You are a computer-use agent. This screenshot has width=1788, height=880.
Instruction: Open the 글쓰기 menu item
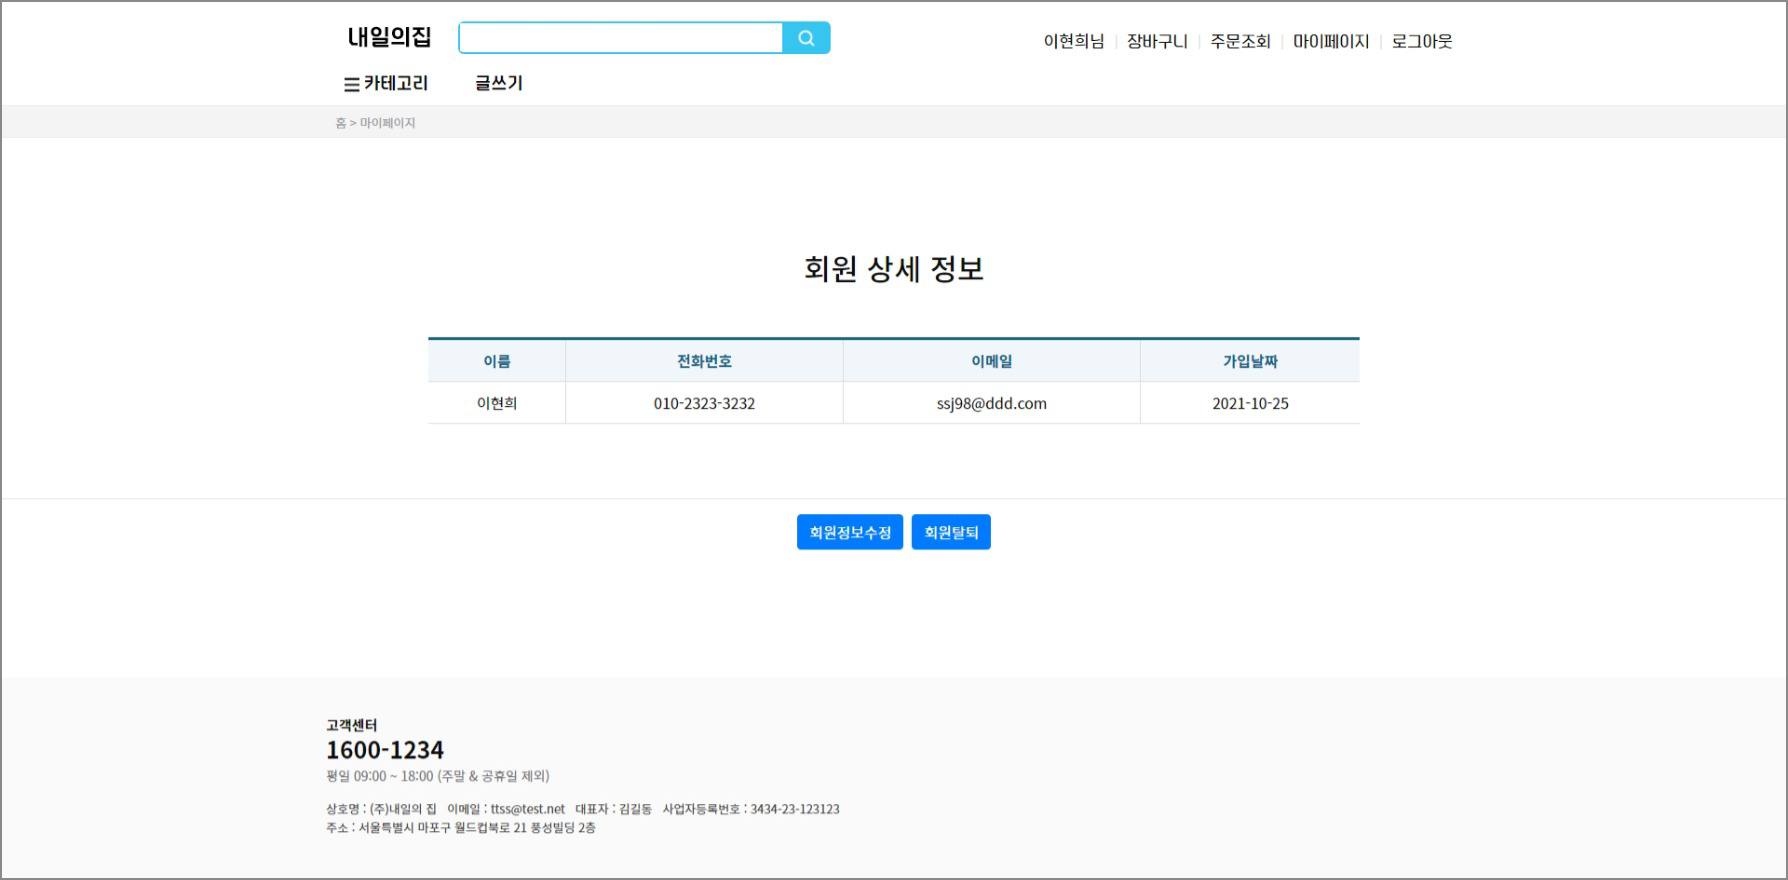click(499, 83)
